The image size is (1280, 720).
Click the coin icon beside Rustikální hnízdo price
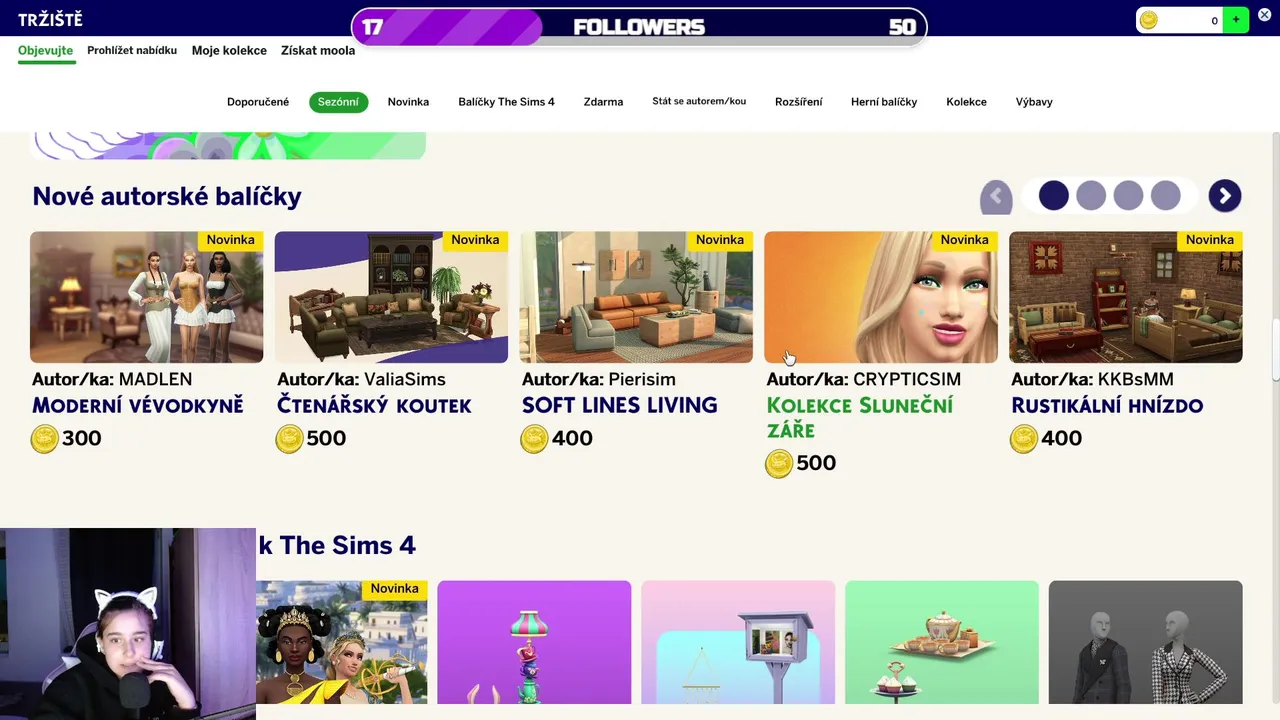tap(1023, 439)
